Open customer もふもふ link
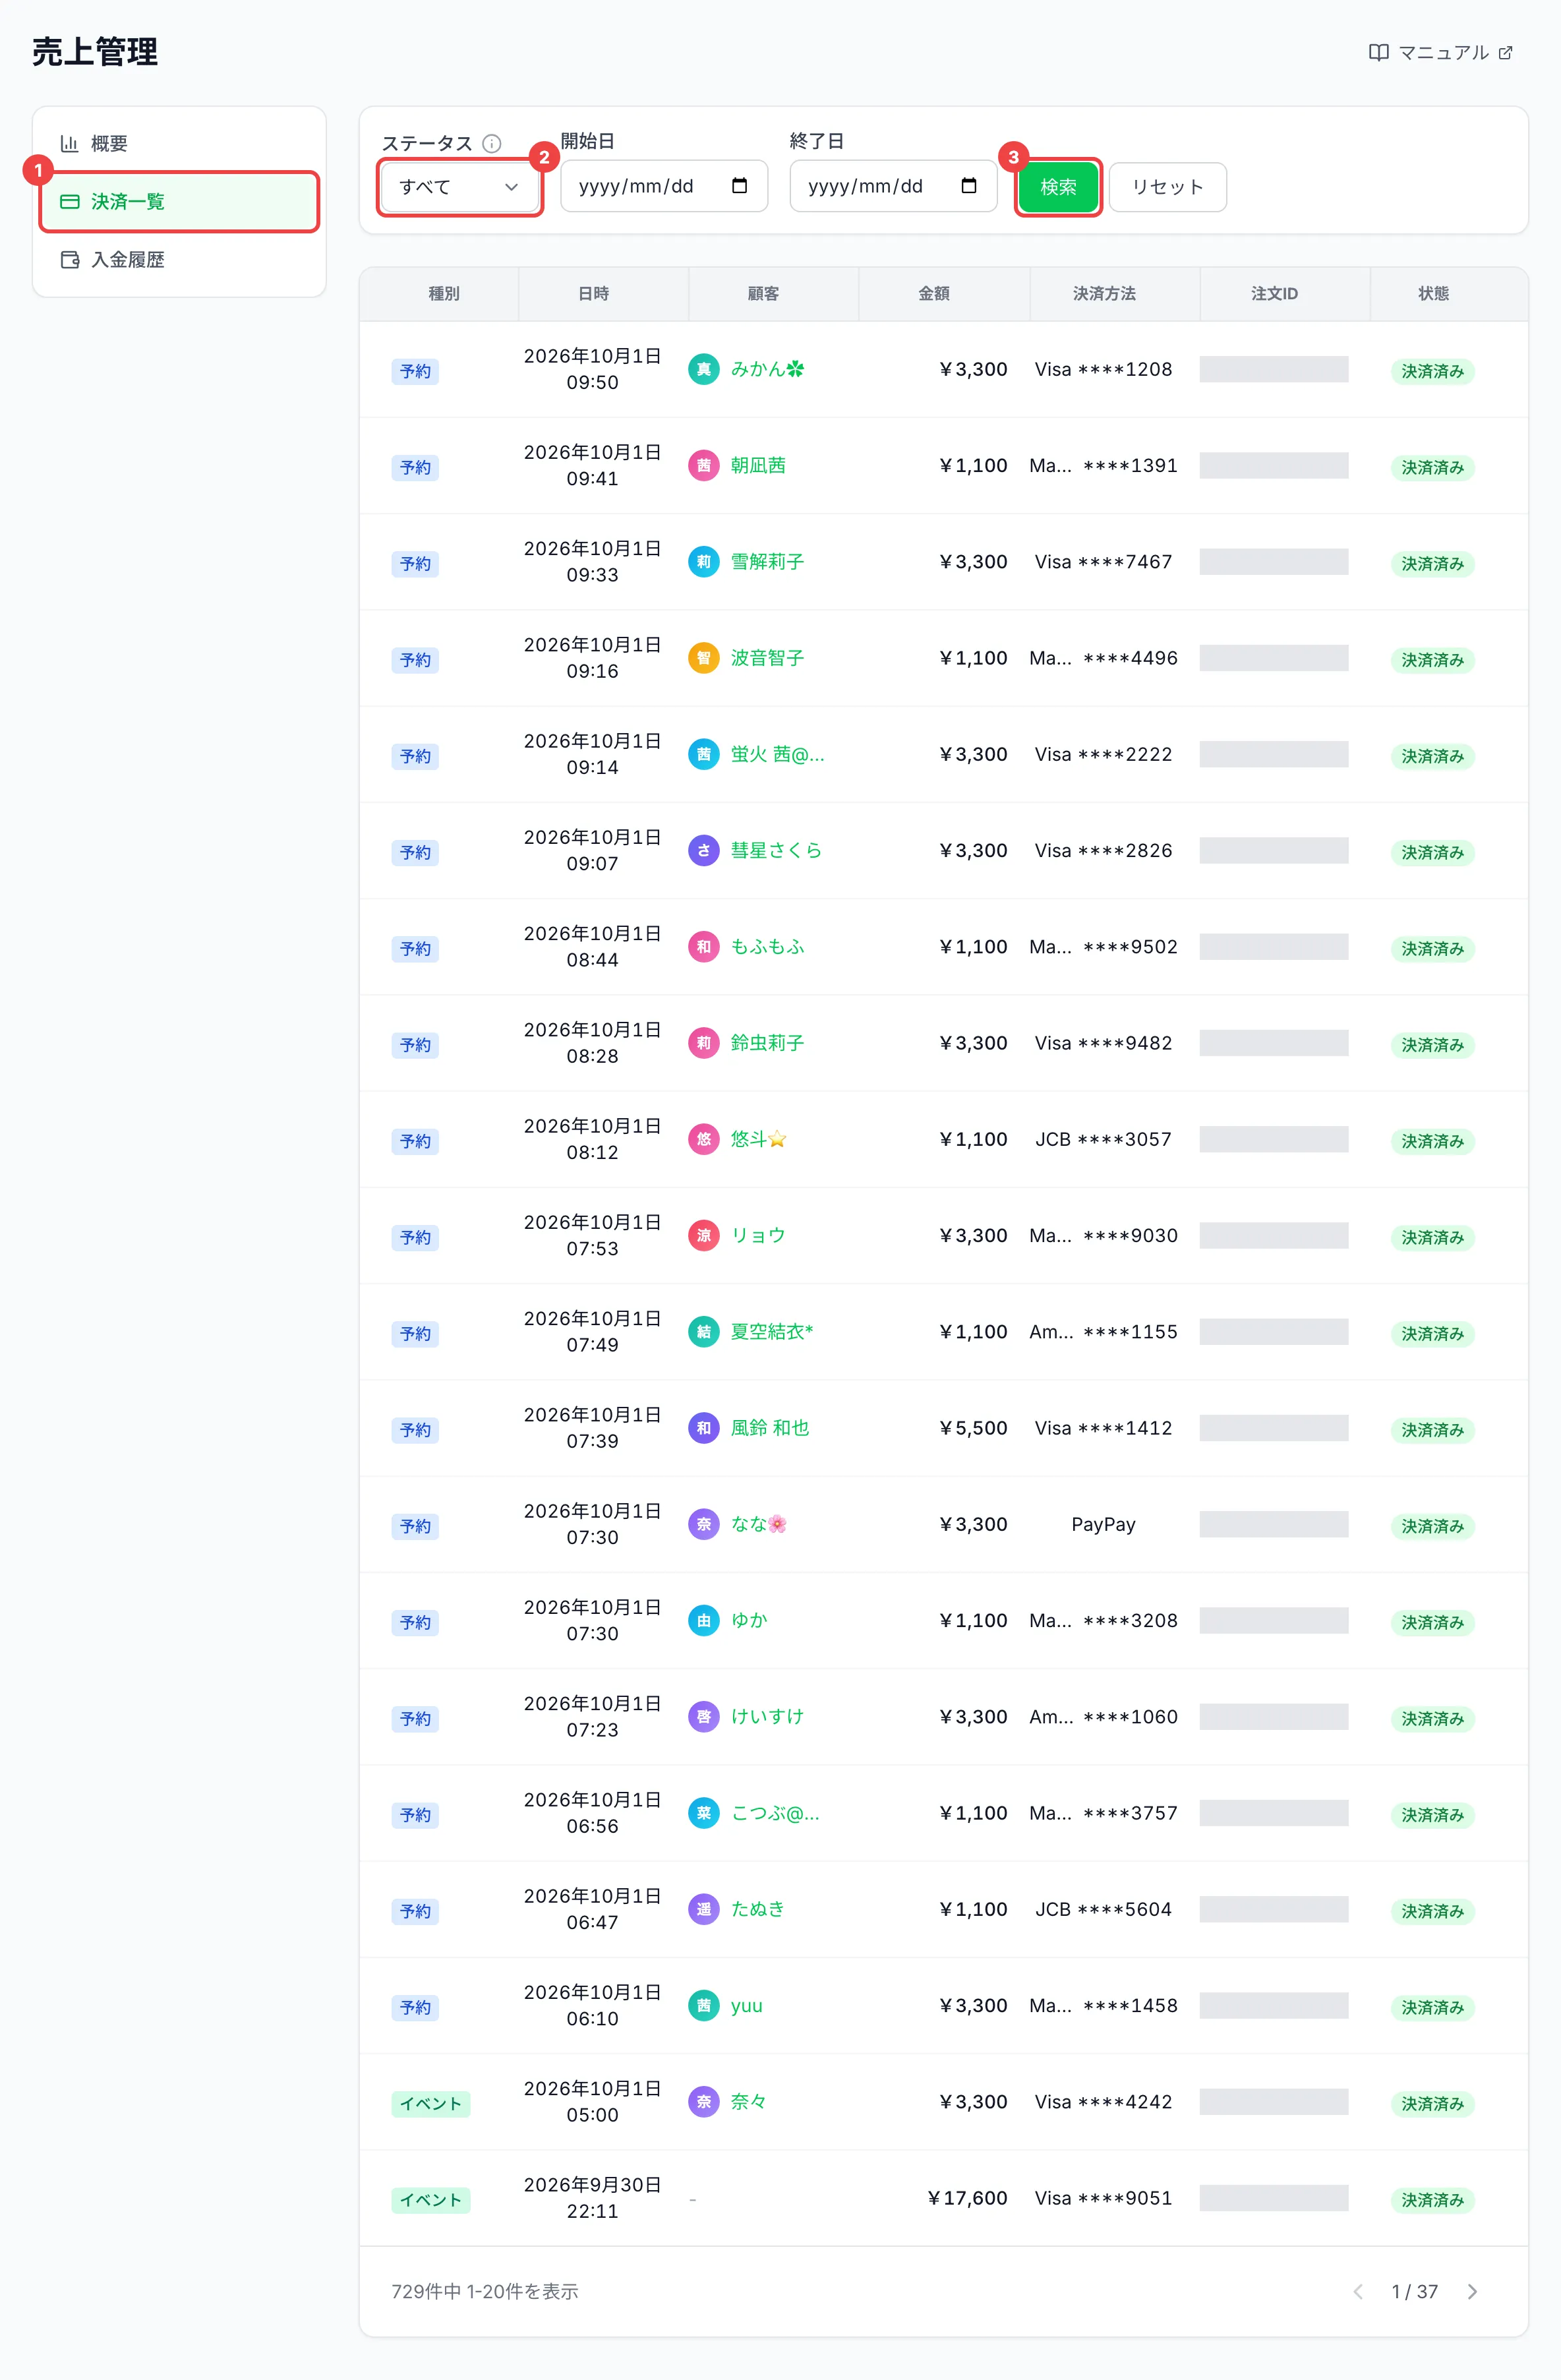This screenshot has width=1561, height=2380. pos(767,947)
